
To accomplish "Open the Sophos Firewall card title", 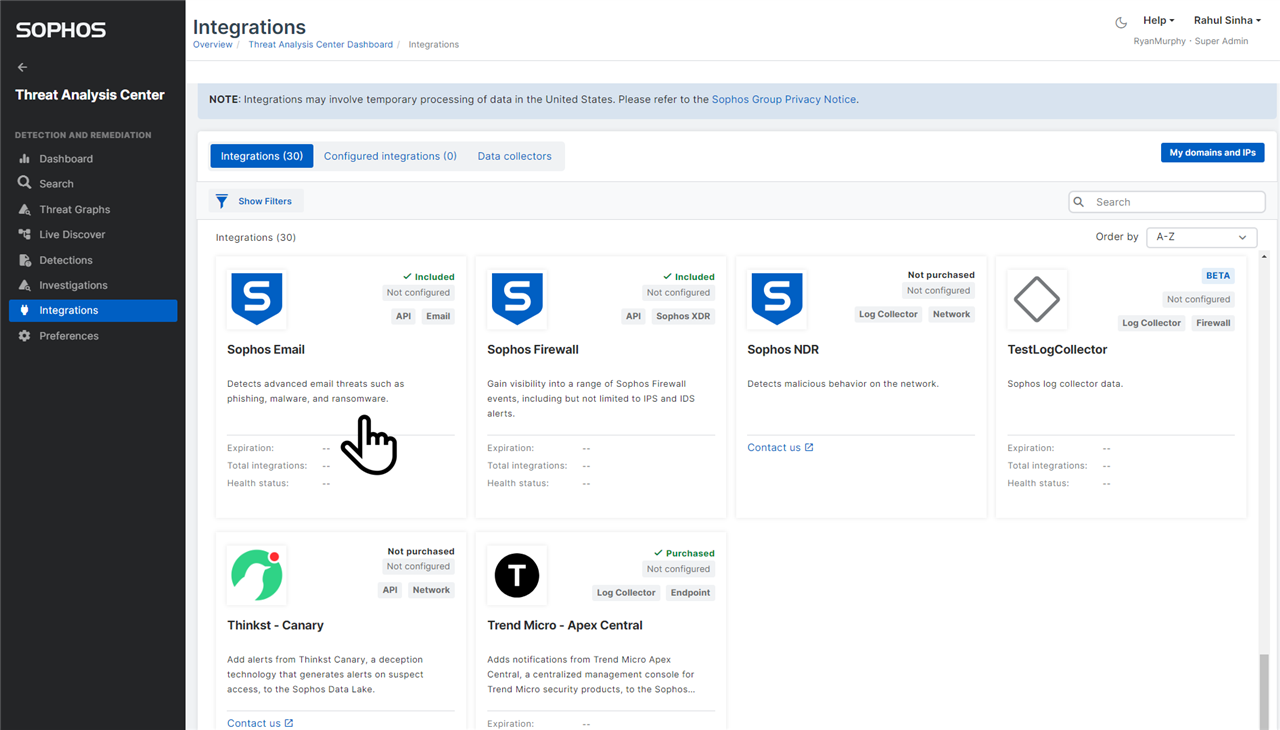I will [x=533, y=350].
